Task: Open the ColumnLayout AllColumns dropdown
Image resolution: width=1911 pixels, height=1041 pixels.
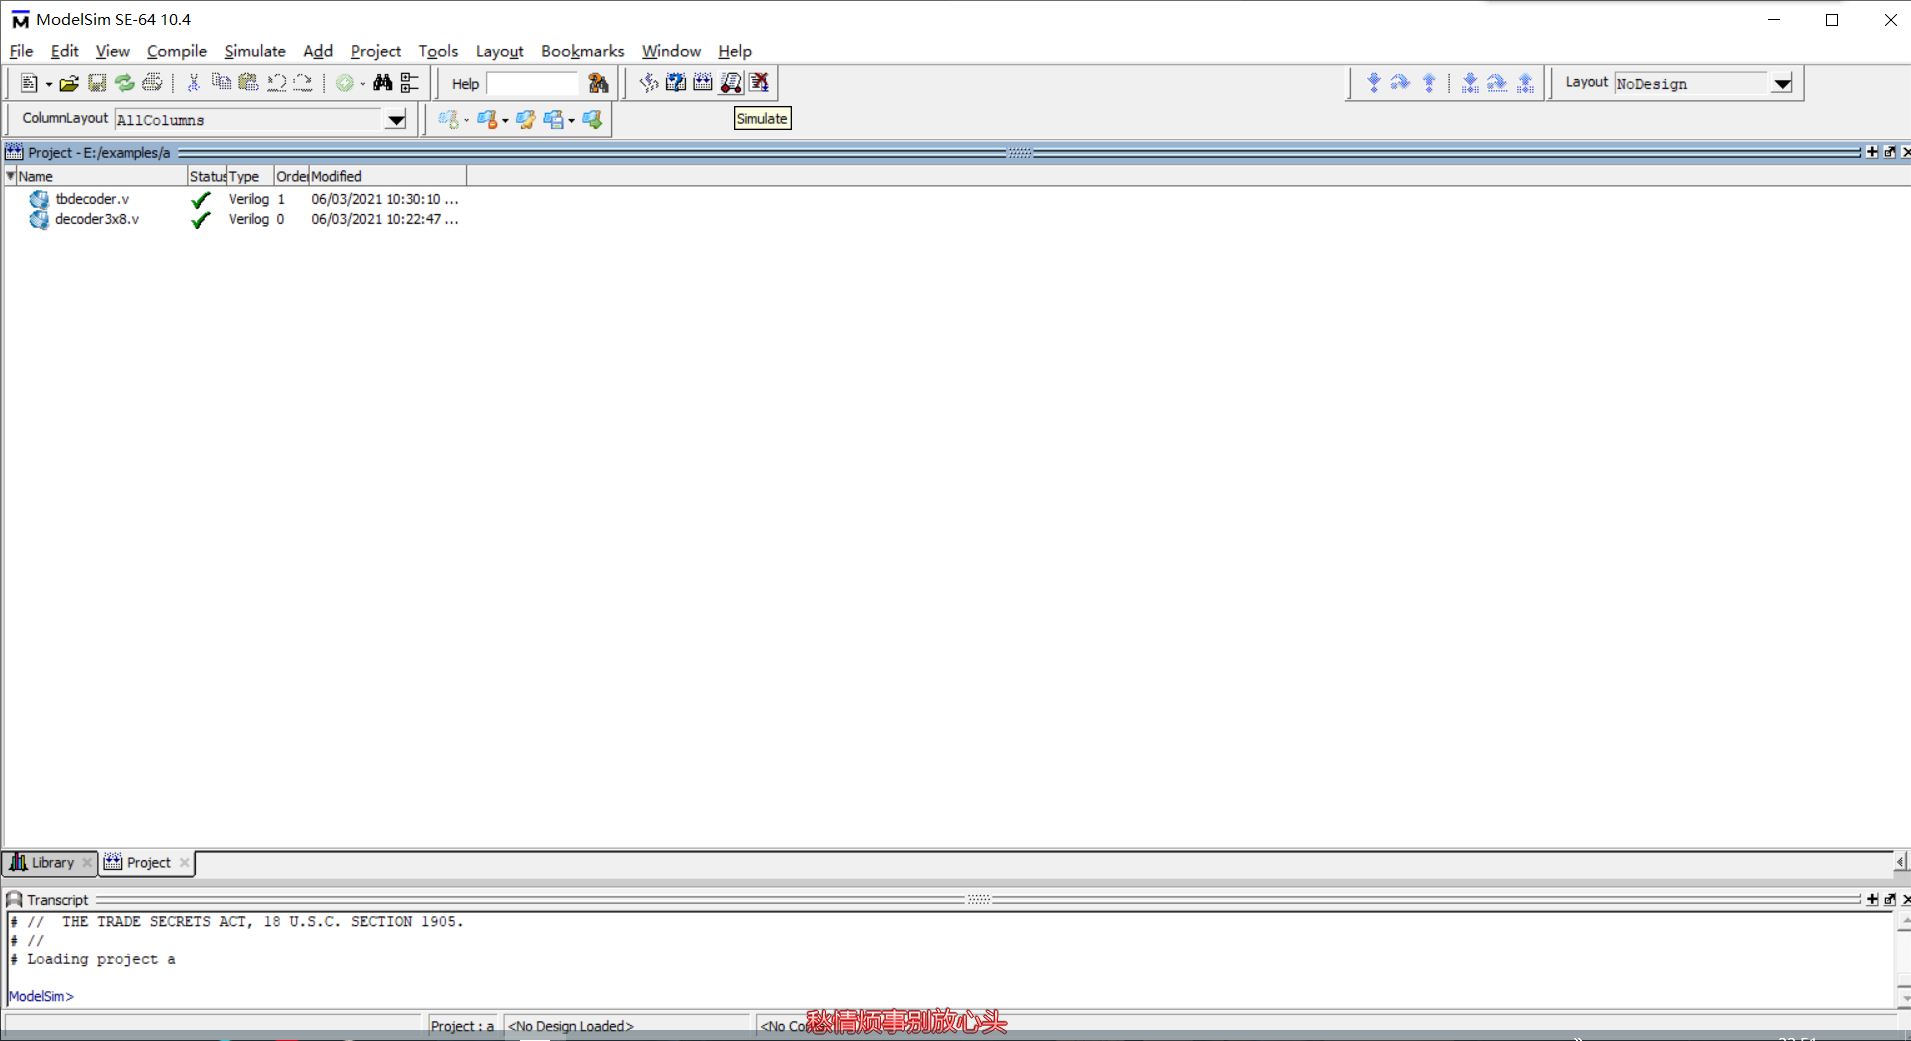Action: pyautogui.click(x=396, y=120)
